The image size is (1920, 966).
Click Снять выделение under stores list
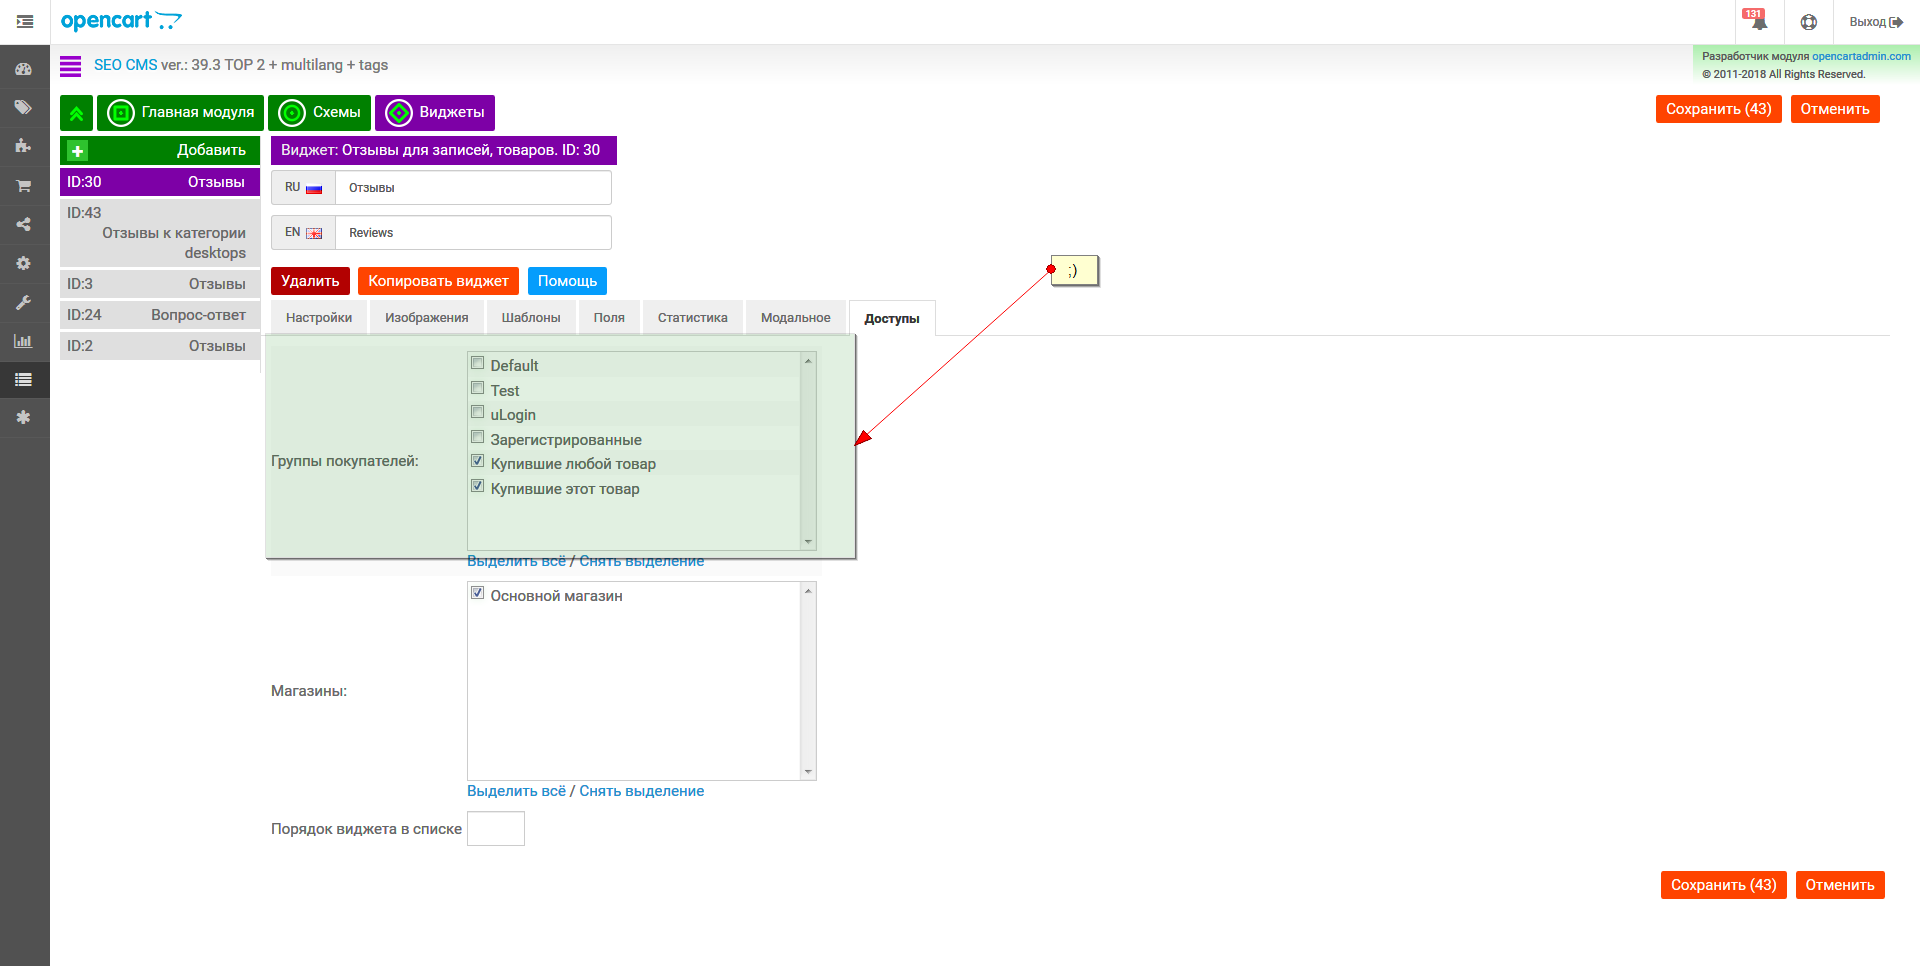coord(642,791)
